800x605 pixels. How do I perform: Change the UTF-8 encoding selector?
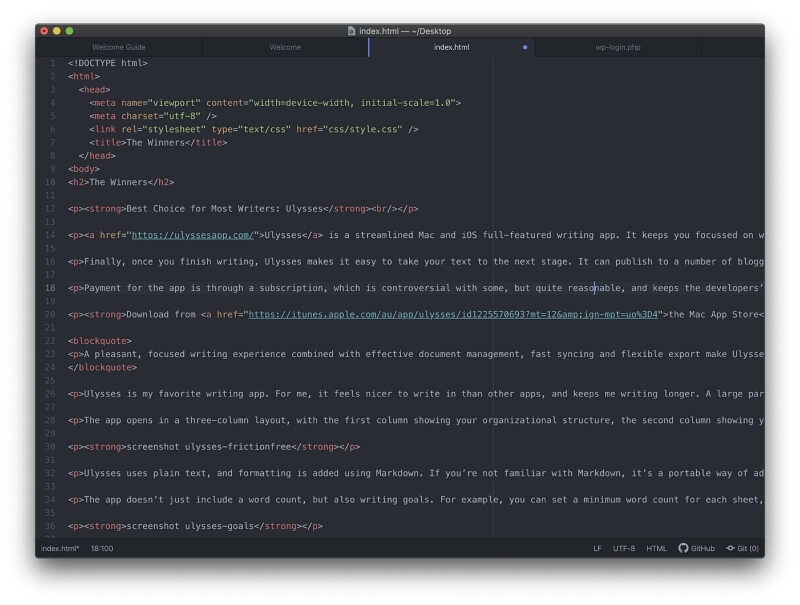pos(623,548)
